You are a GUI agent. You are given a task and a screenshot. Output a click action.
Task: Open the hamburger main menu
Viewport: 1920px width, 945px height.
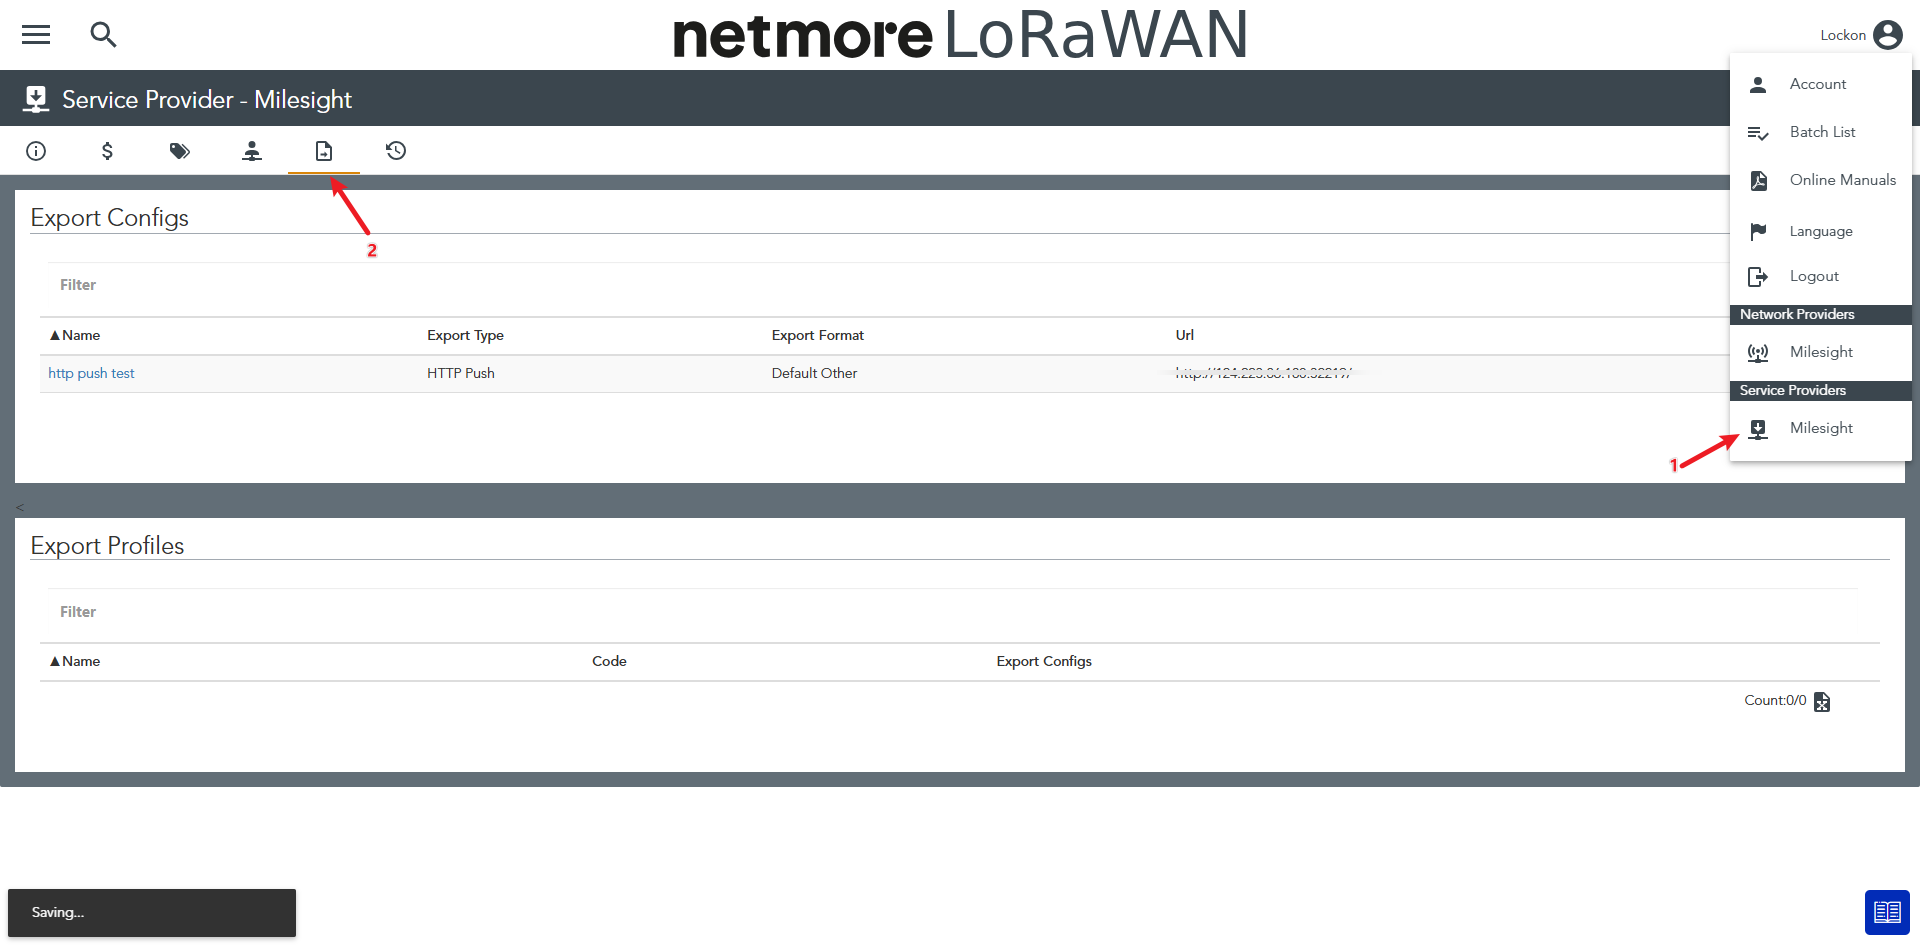pos(36,35)
